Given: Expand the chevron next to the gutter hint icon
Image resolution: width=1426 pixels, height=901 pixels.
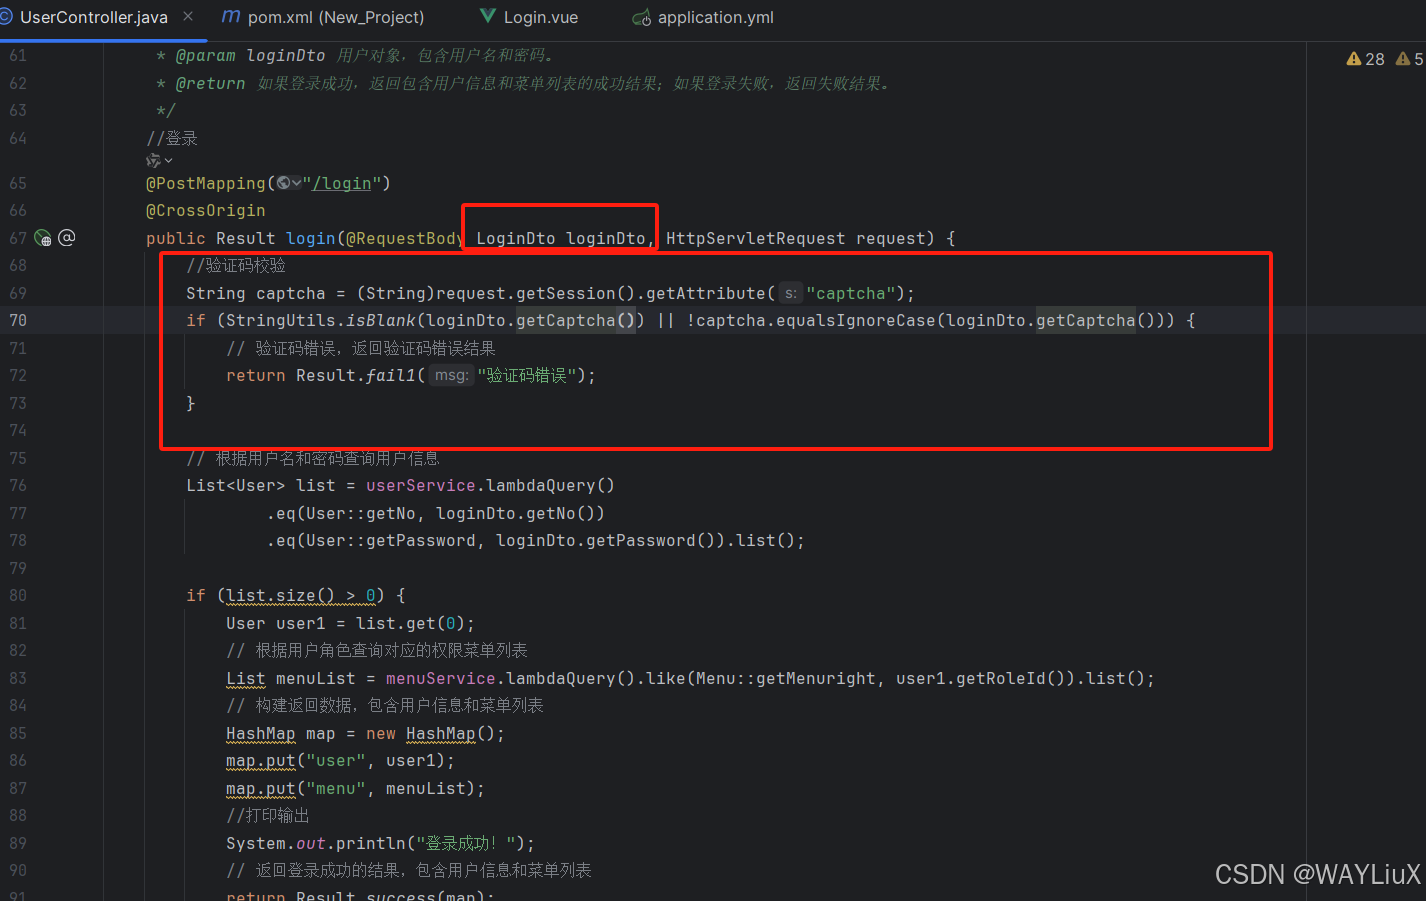Looking at the screenshot, I should tap(169, 160).
